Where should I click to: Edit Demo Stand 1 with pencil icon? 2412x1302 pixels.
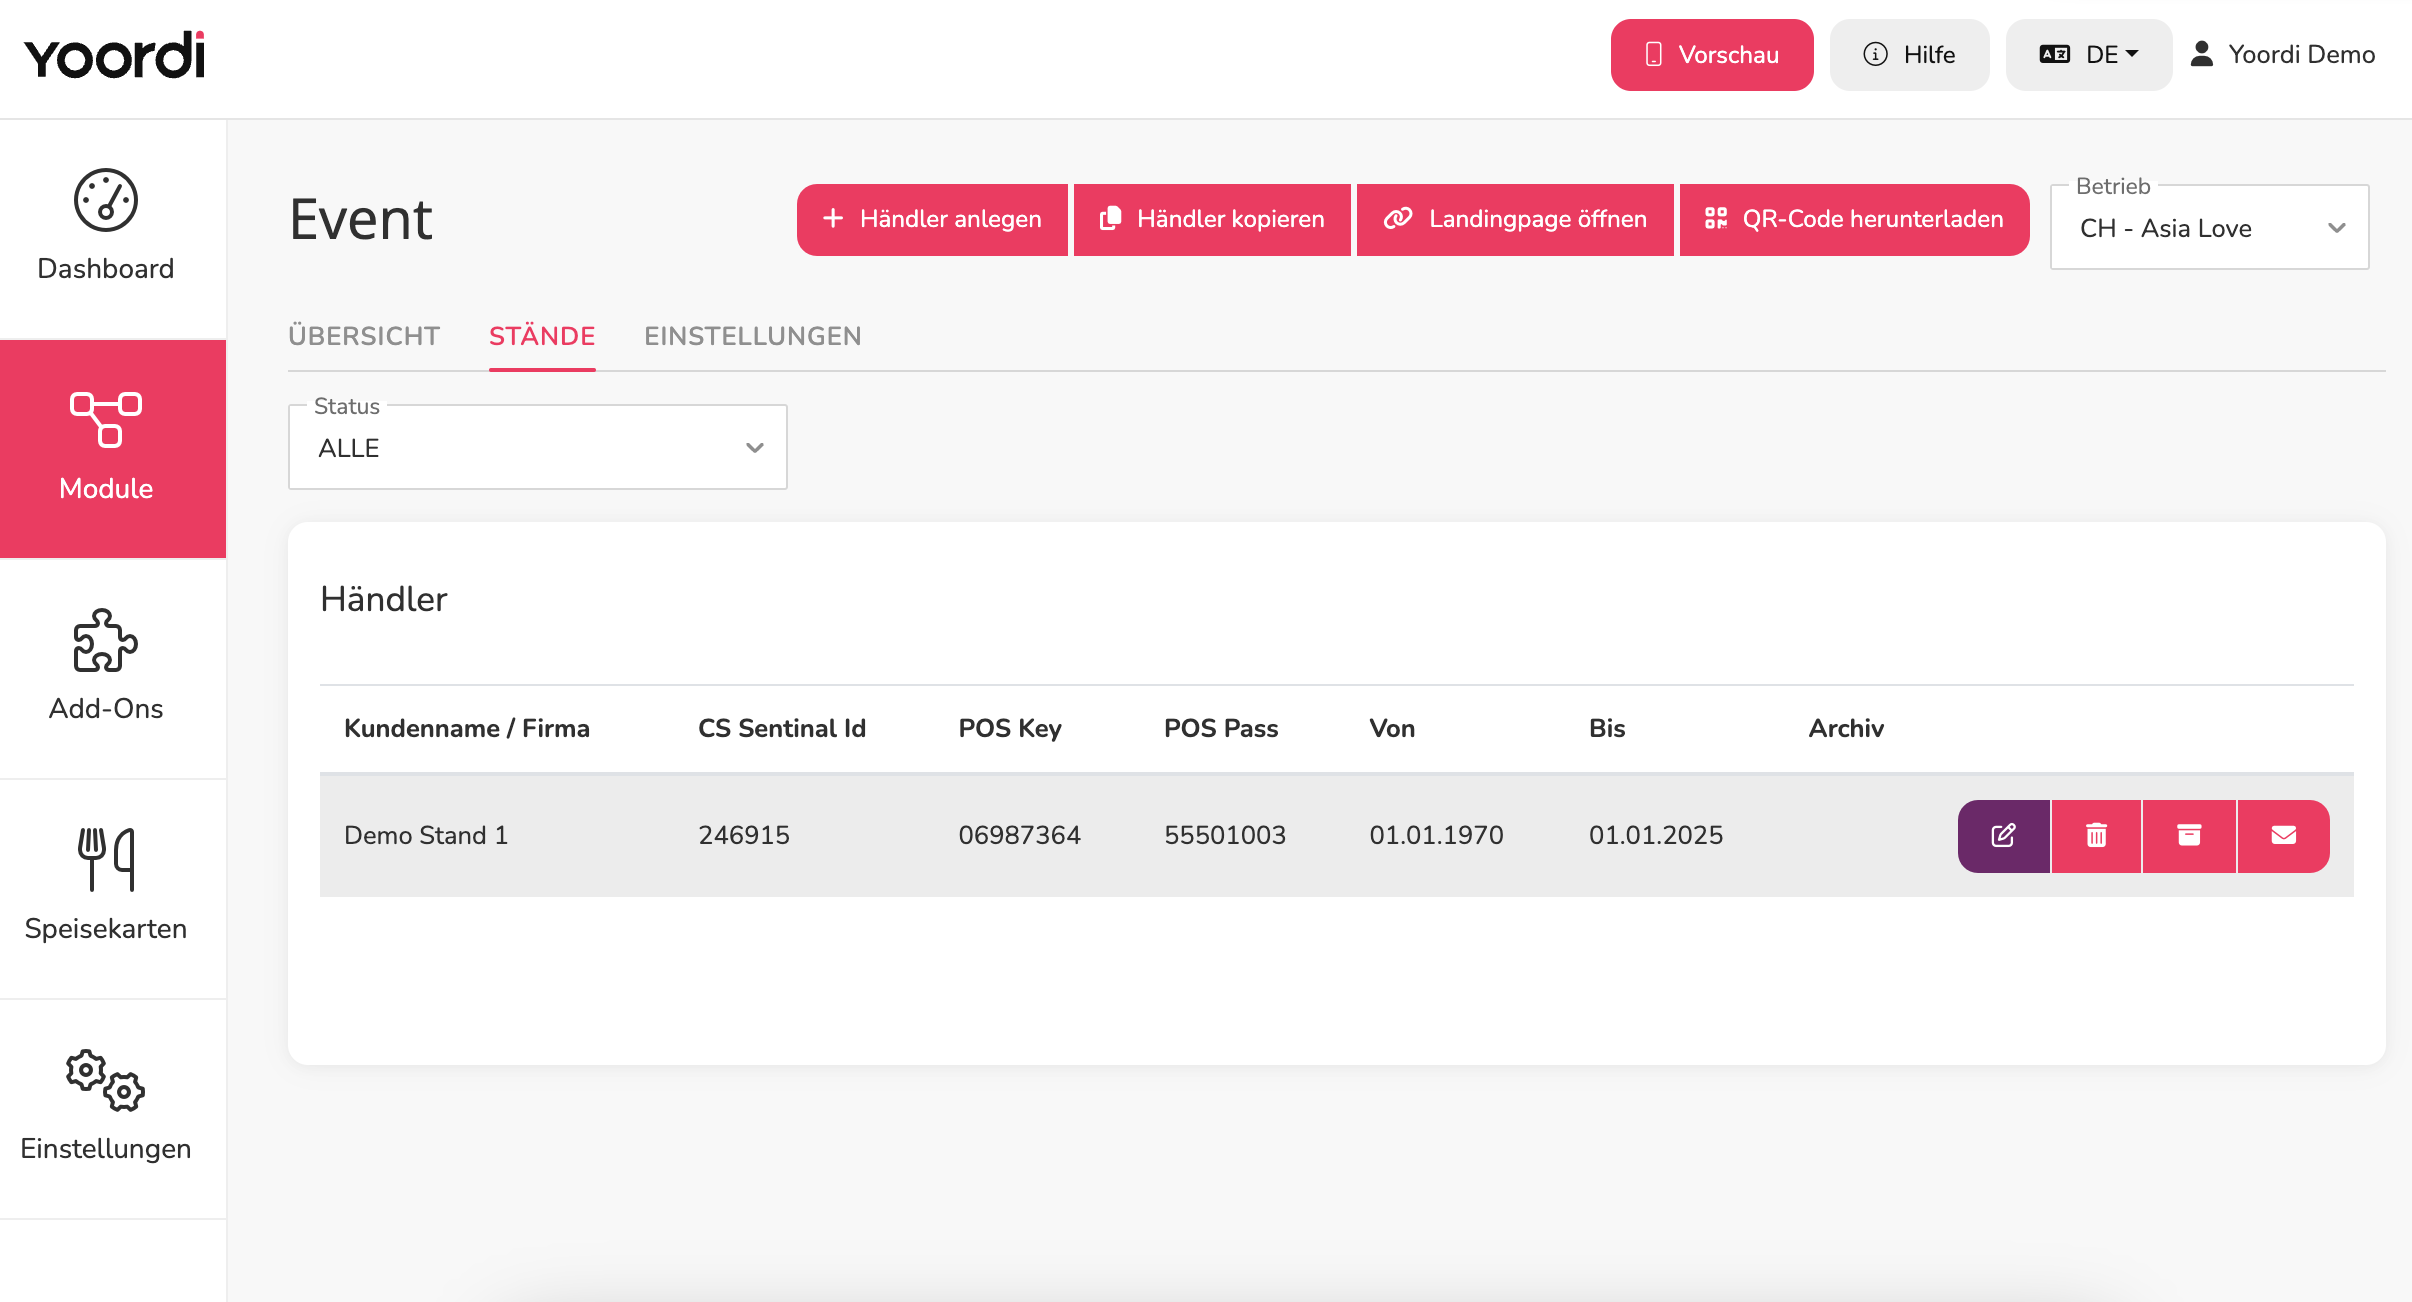(2004, 836)
